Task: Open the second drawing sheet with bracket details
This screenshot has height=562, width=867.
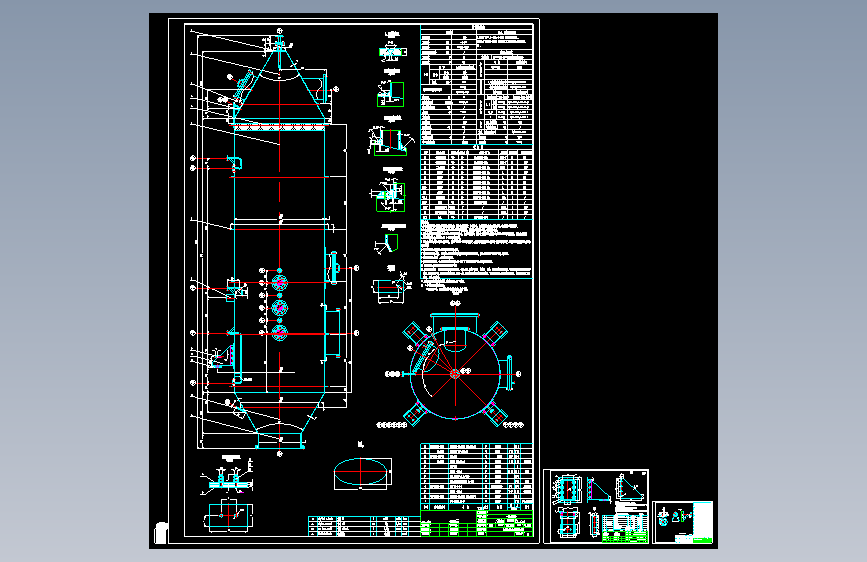Action: (596, 507)
